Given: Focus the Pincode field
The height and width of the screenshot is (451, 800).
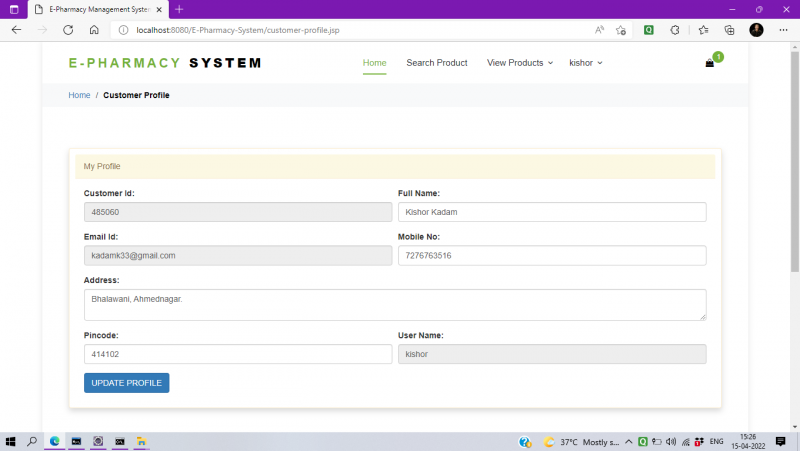Looking at the screenshot, I should [x=238, y=354].
